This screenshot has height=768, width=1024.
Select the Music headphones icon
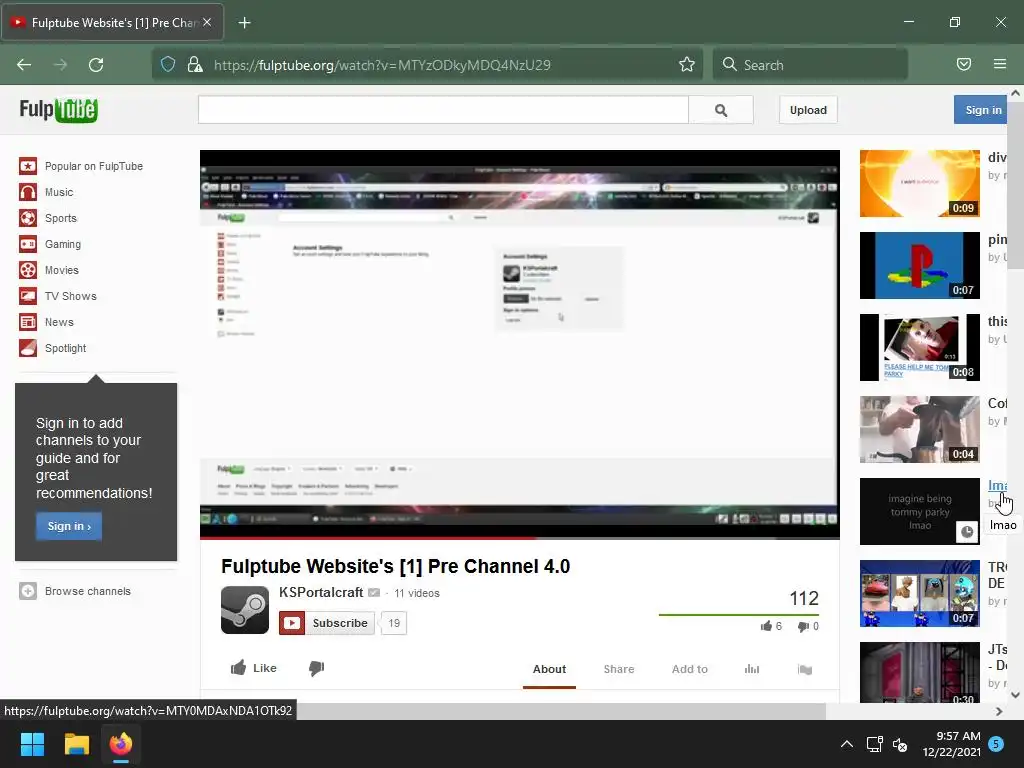[x=28, y=192]
